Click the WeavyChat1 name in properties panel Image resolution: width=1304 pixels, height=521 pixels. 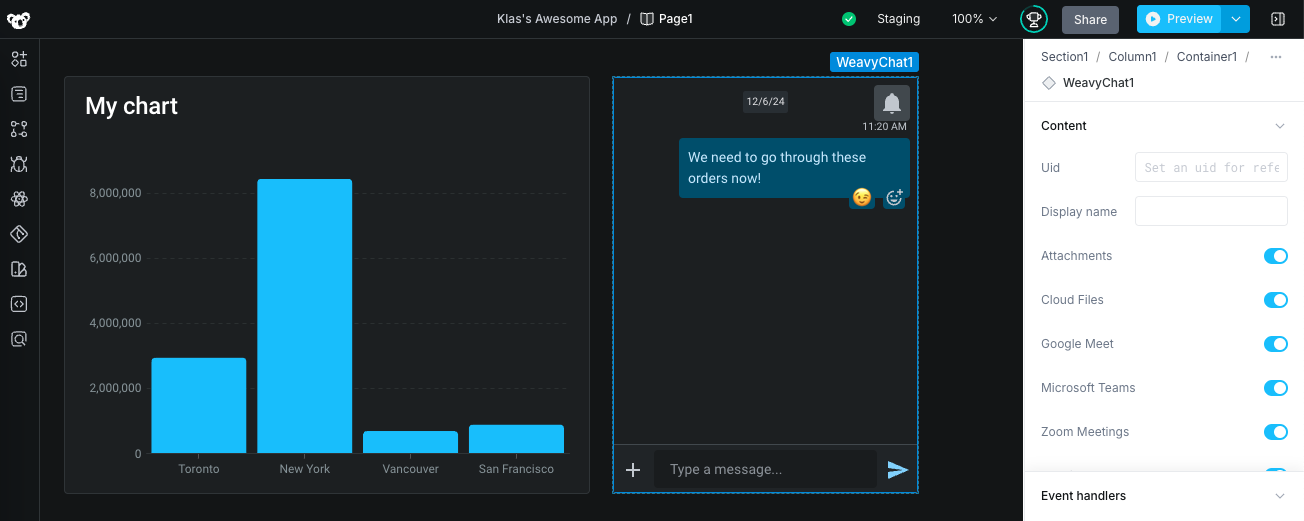pyautogui.click(x=1098, y=83)
